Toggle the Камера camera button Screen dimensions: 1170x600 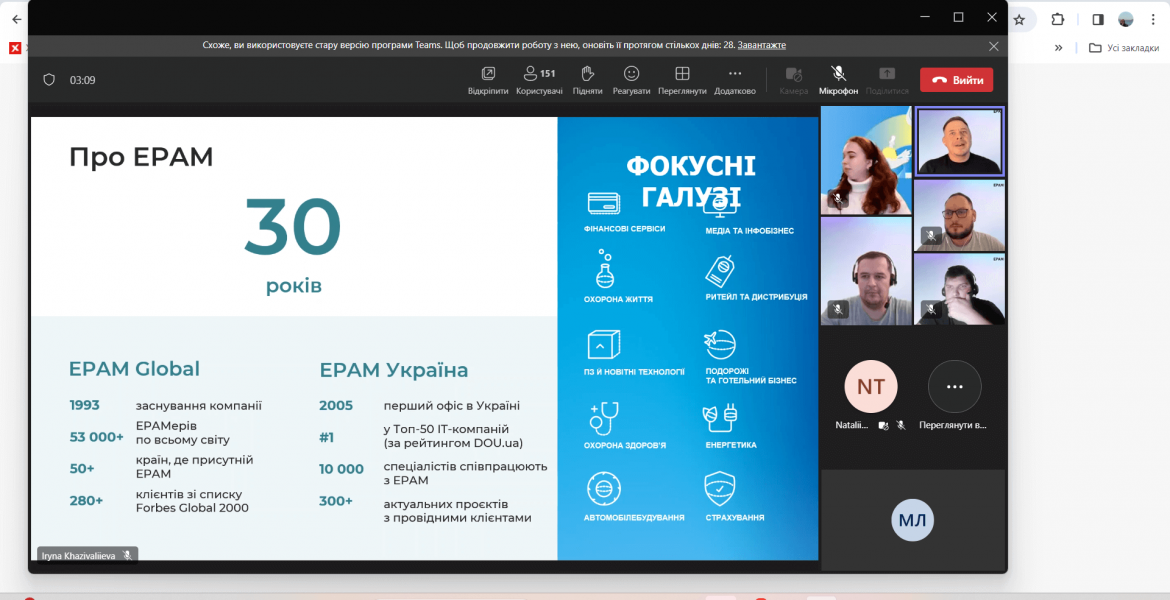point(794,81)
